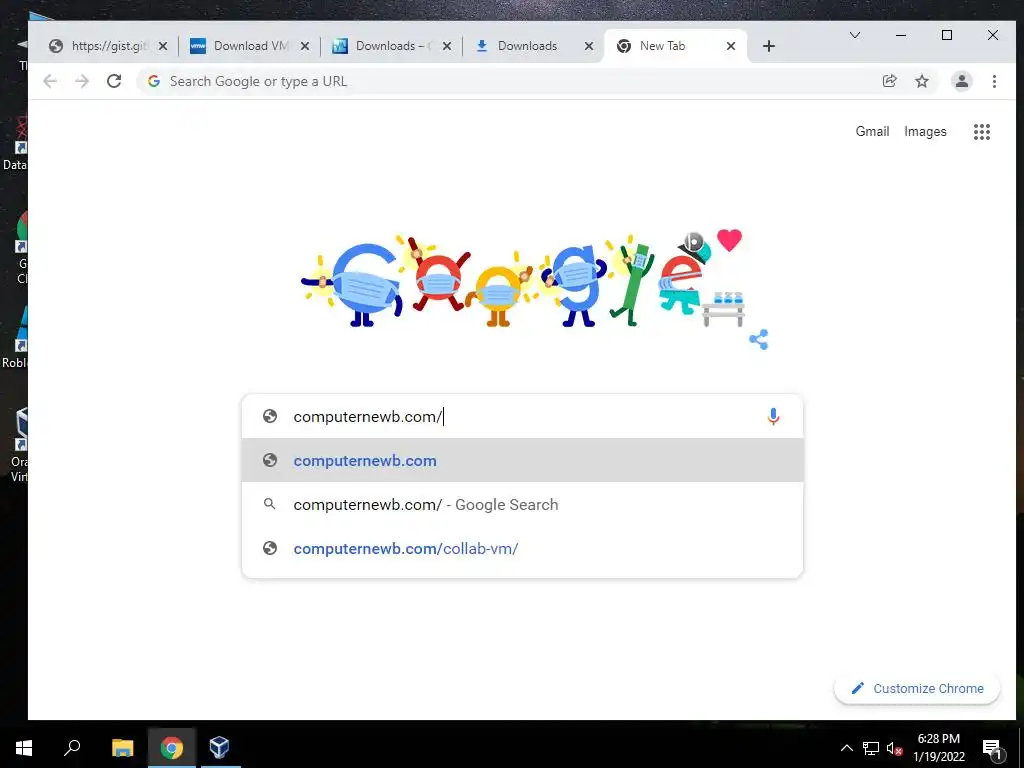The image size is (1024, 768).
Task: Open the tab search chevron
Action: coord(854,35)
